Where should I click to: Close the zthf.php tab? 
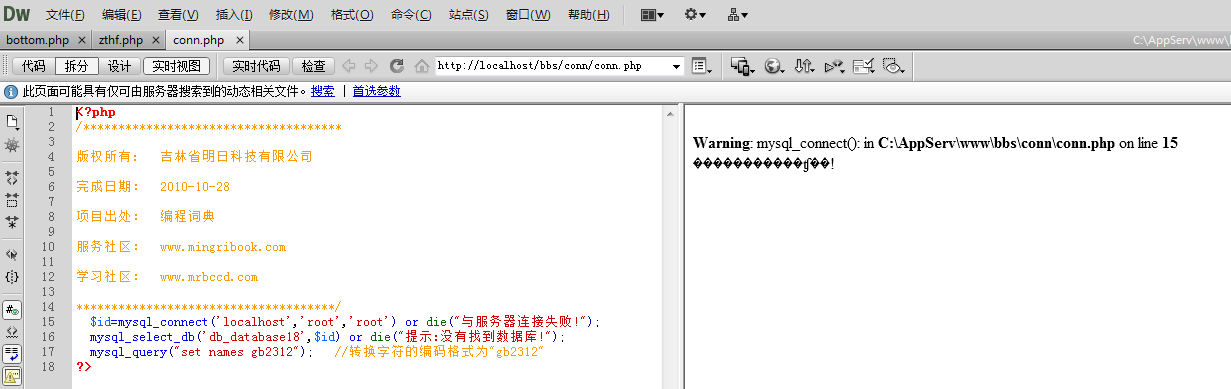(x=155, y=41)
